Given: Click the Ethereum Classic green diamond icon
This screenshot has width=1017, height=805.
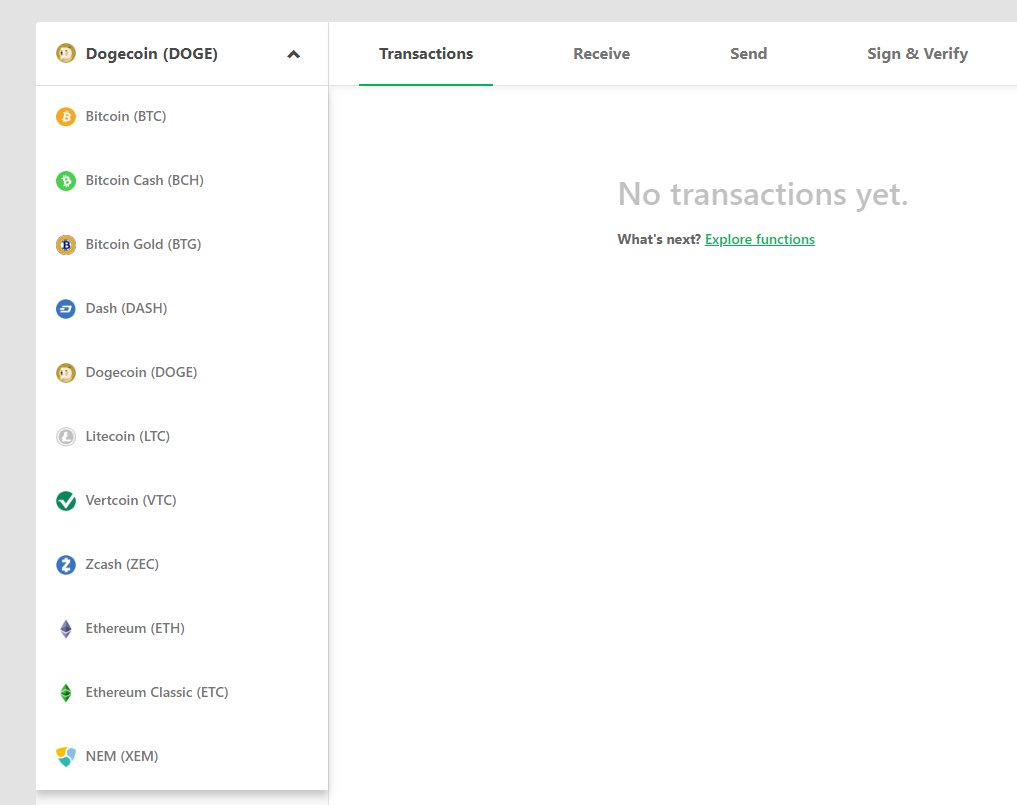Looking at the screenshot, I should coord(66,693).
